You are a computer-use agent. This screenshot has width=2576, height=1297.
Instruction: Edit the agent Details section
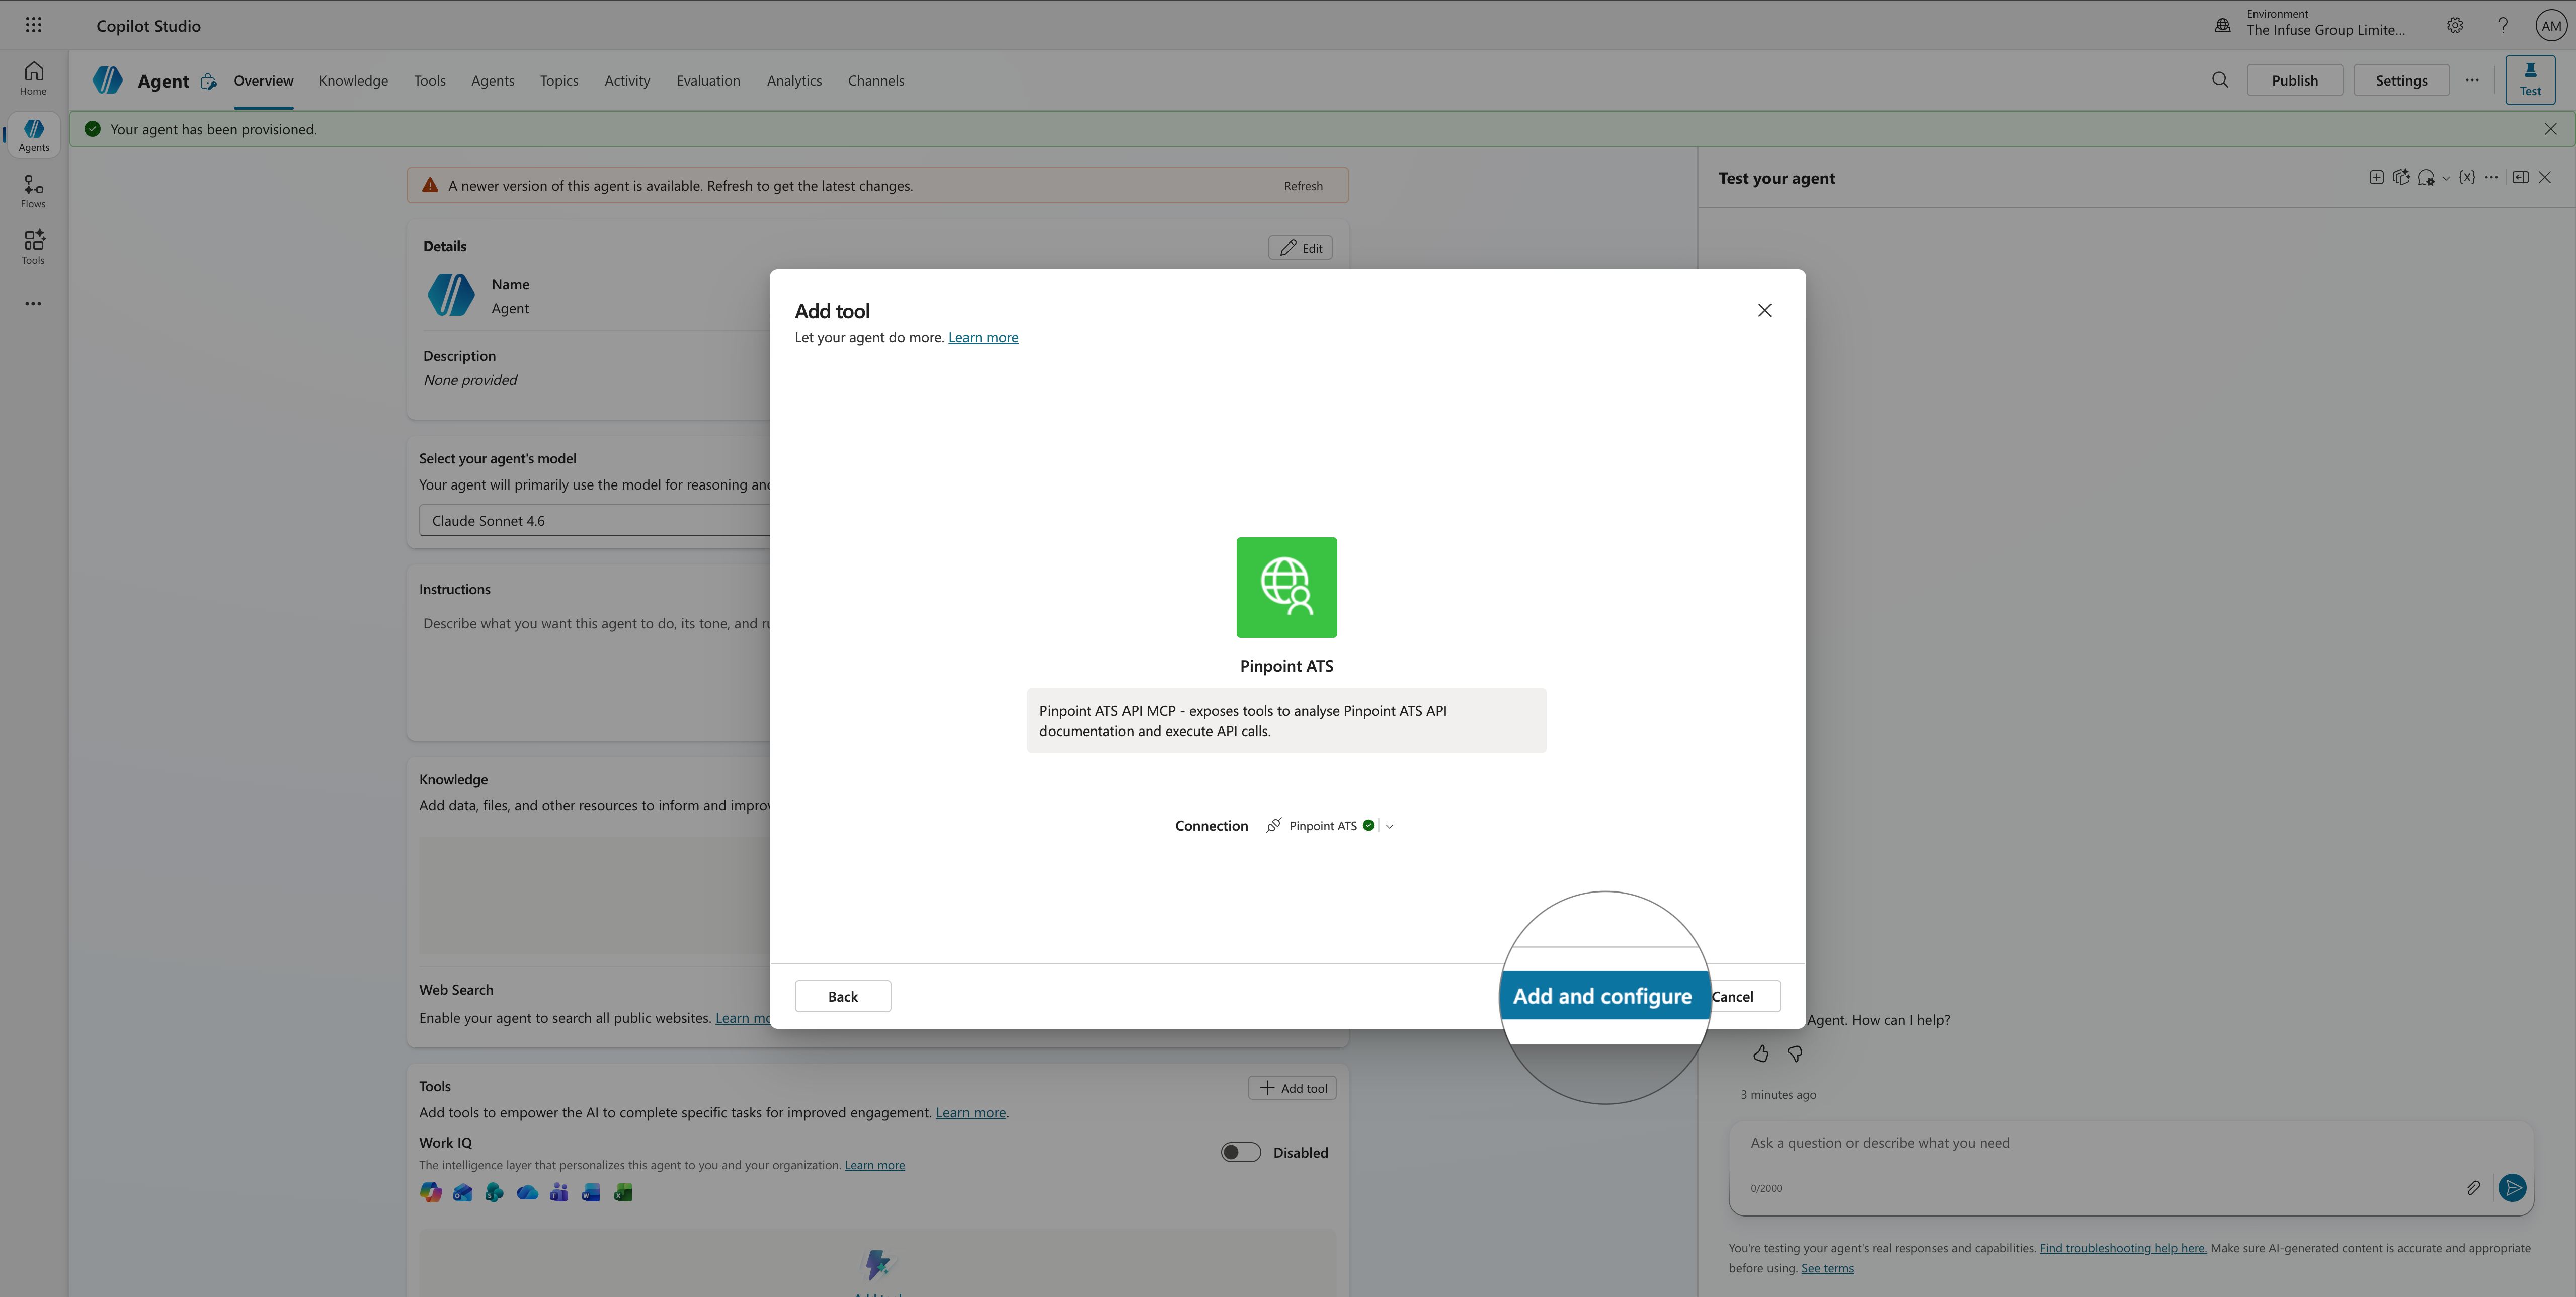tap(1300, 248)
